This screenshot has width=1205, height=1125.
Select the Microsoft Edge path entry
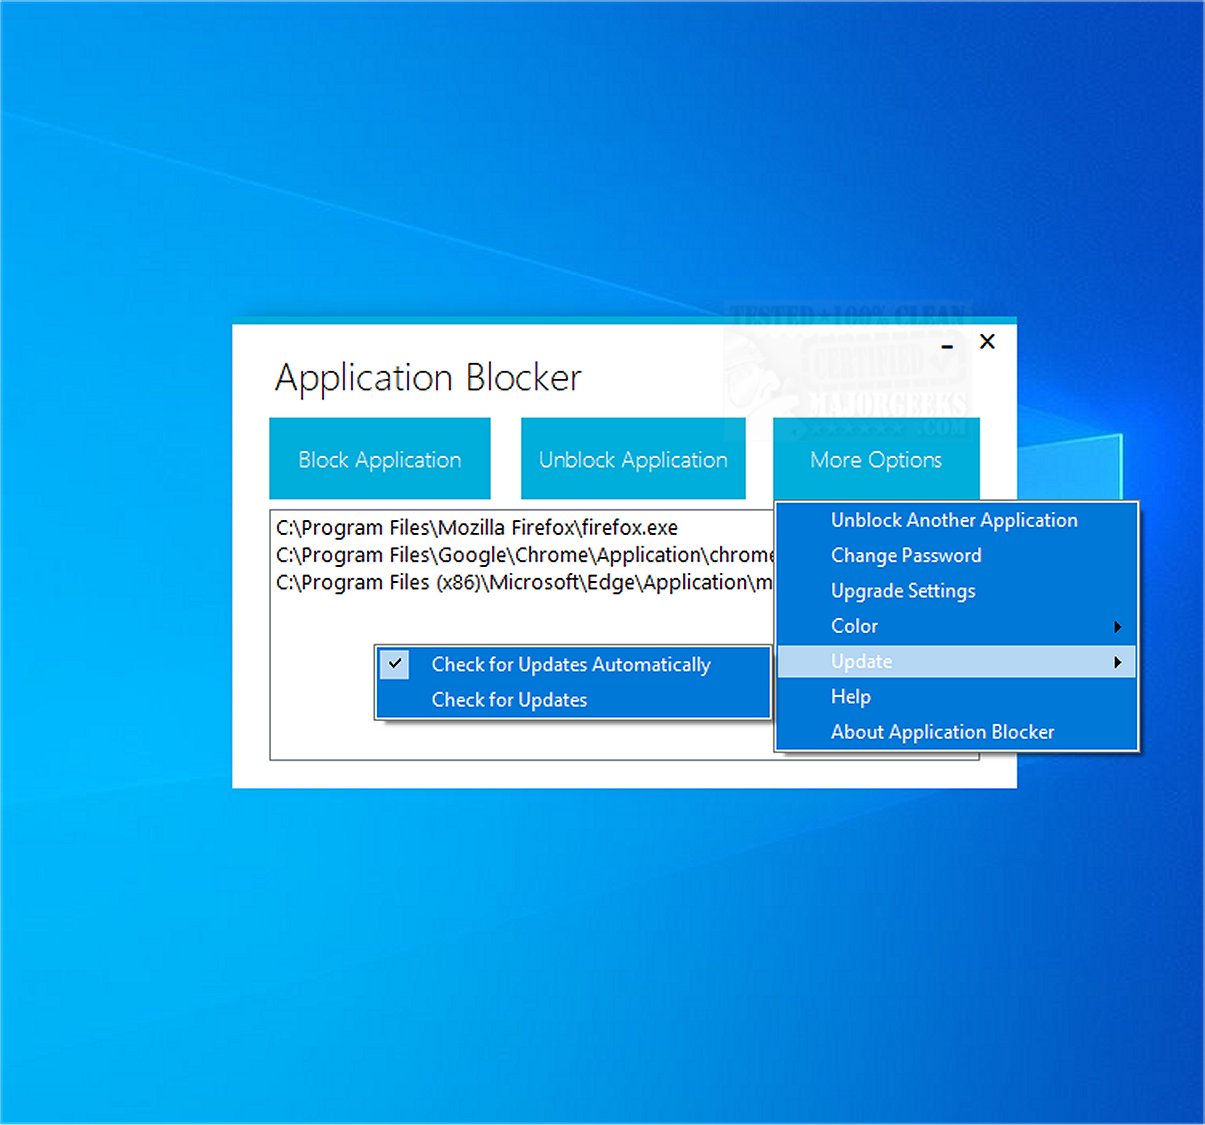tap(524, 582)
